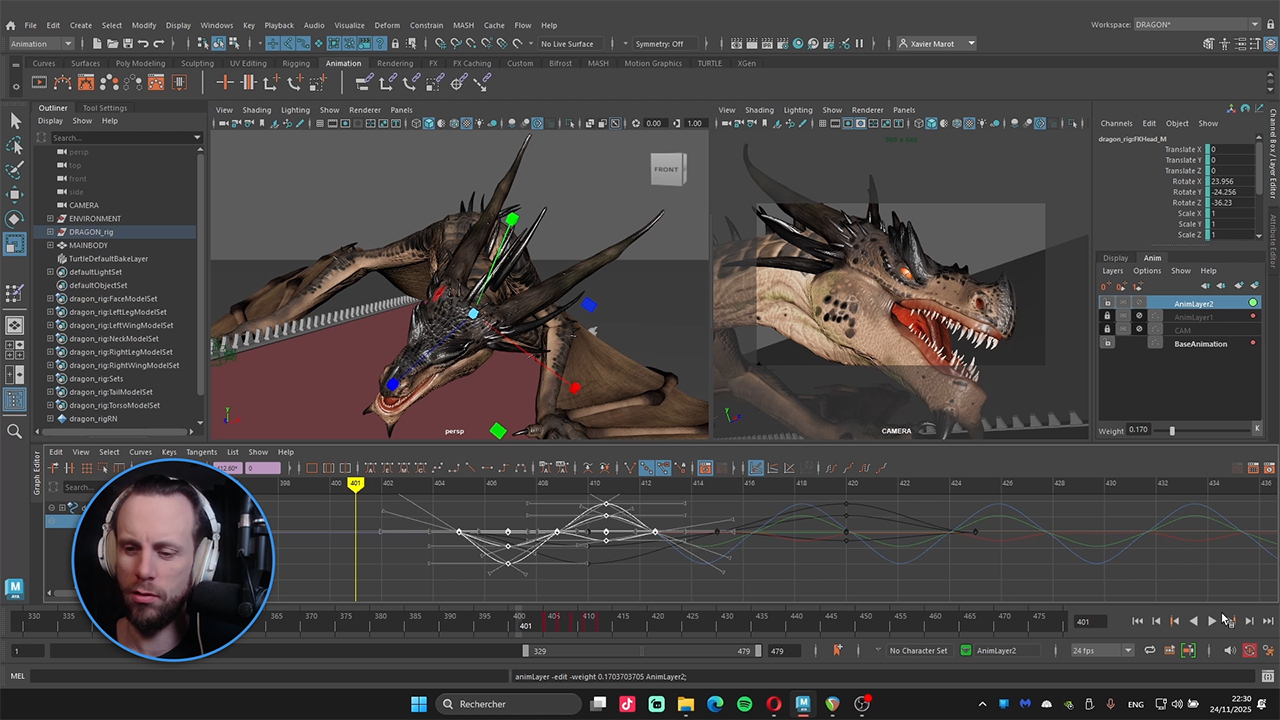Open the Constrain menu
This screenshot has width=1280, height=720.
(427, 25)
